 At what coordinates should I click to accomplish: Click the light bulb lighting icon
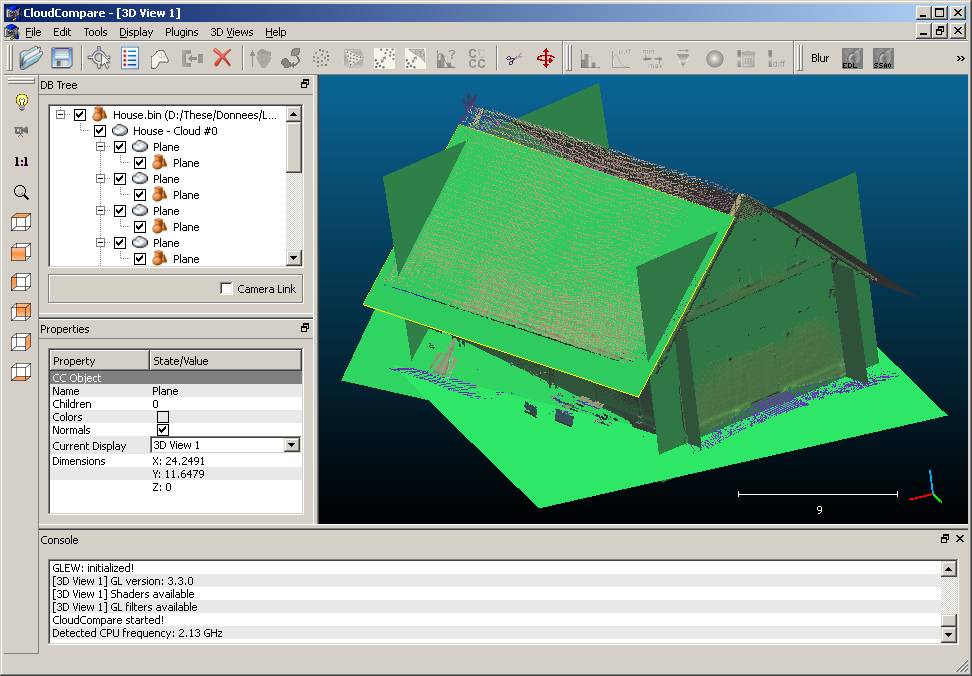click(21, 102)
